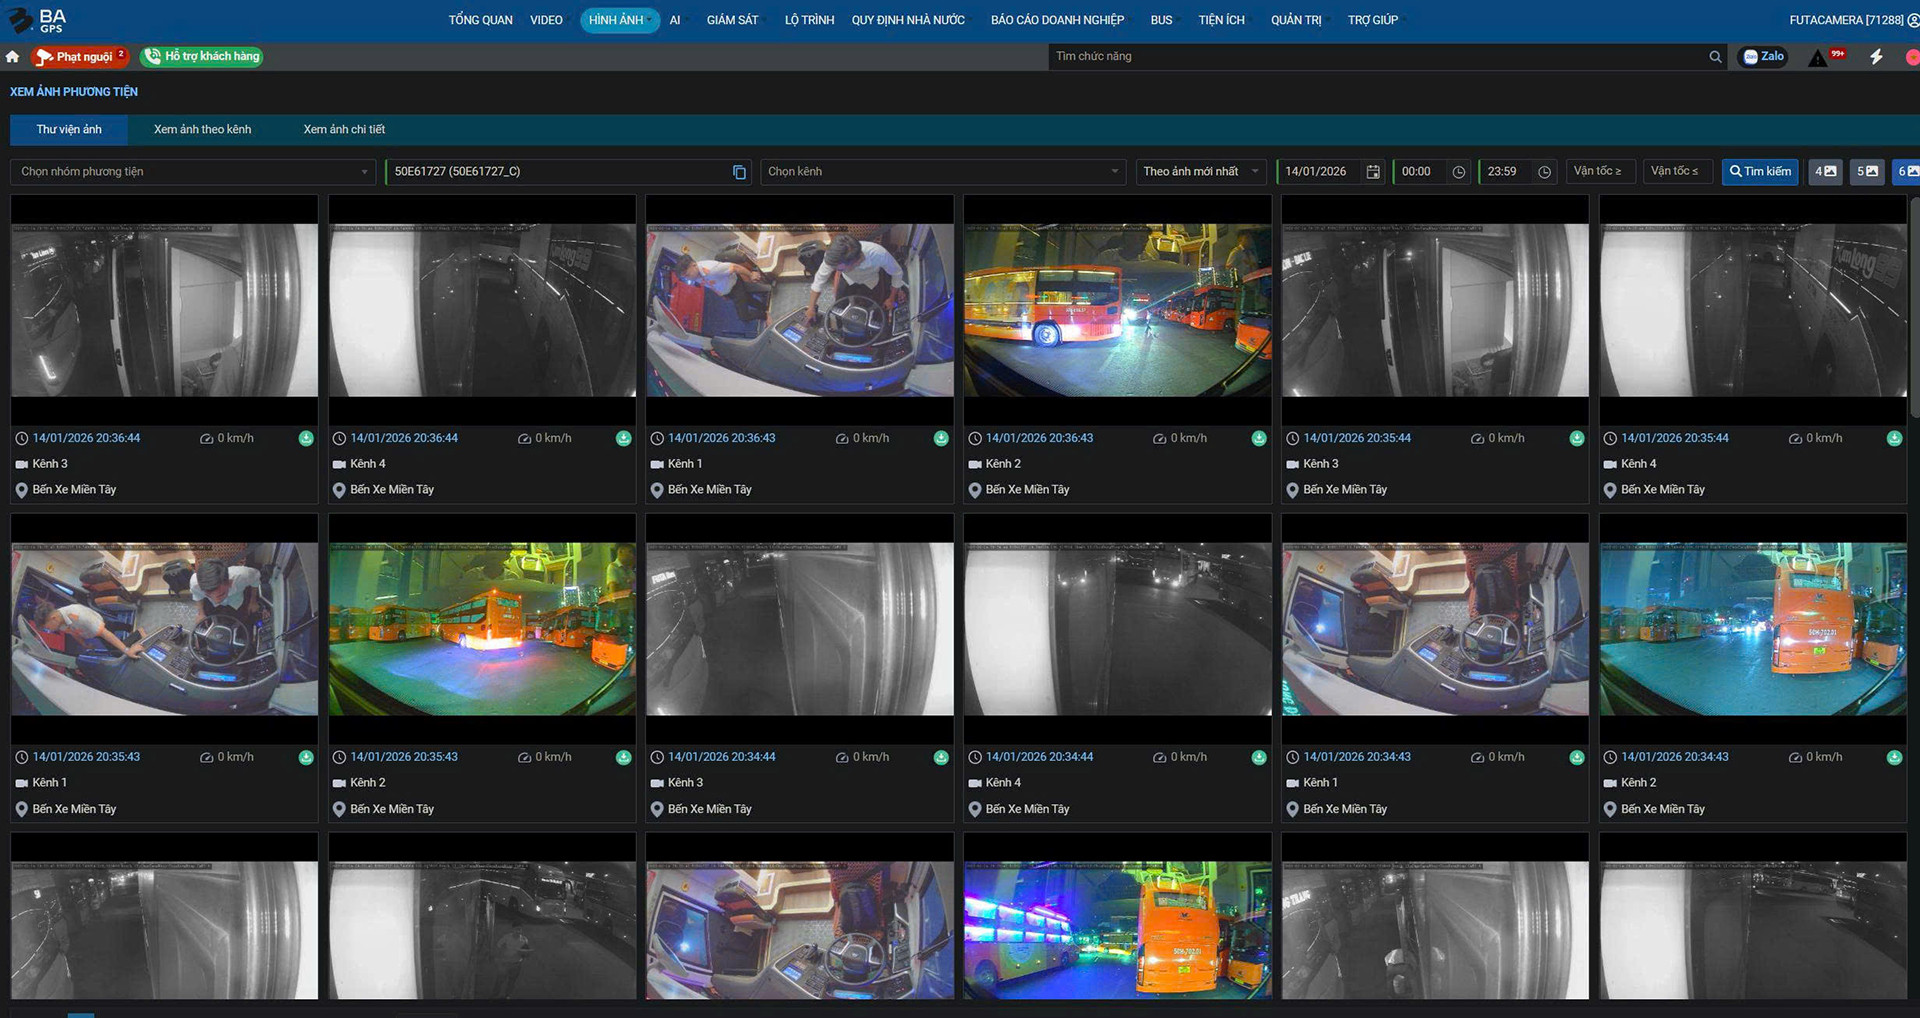The height and width of the screenshot is (1018, 1920).
Task: Click the lightning bolt quick-action icon
Action: pos(1876,57)
